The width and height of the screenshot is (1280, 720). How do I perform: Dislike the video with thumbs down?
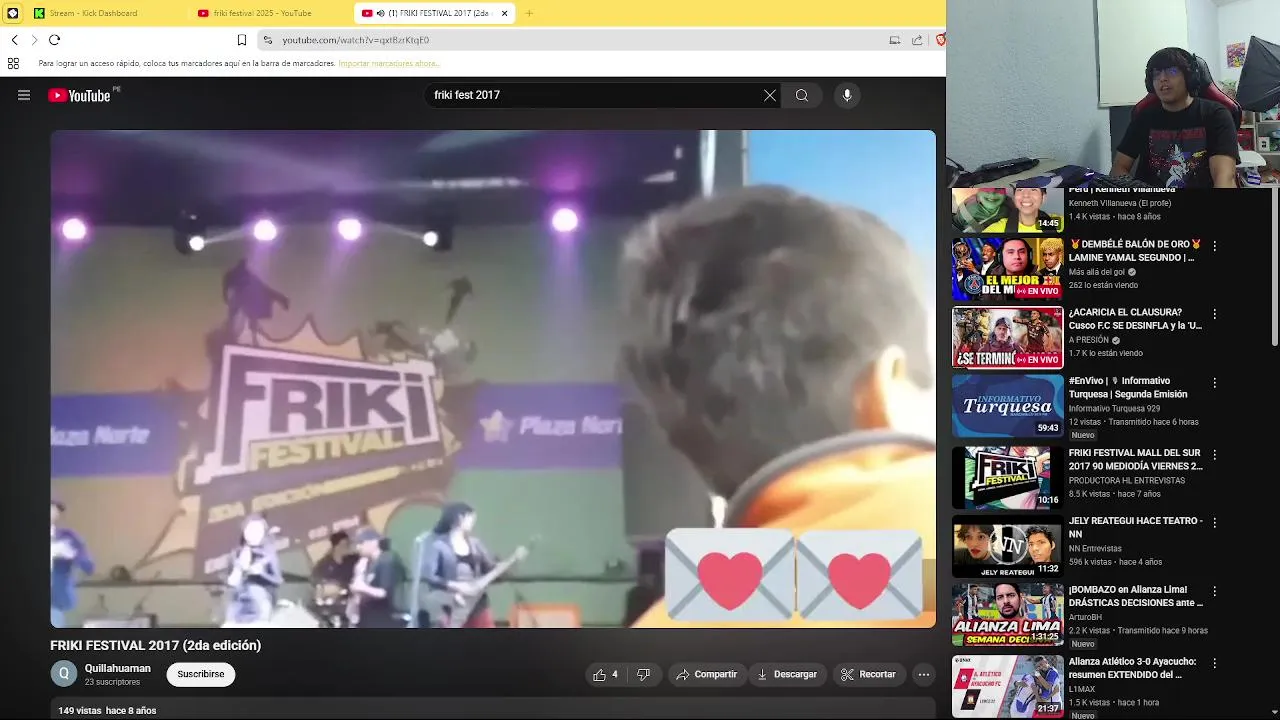pos(644,674)
